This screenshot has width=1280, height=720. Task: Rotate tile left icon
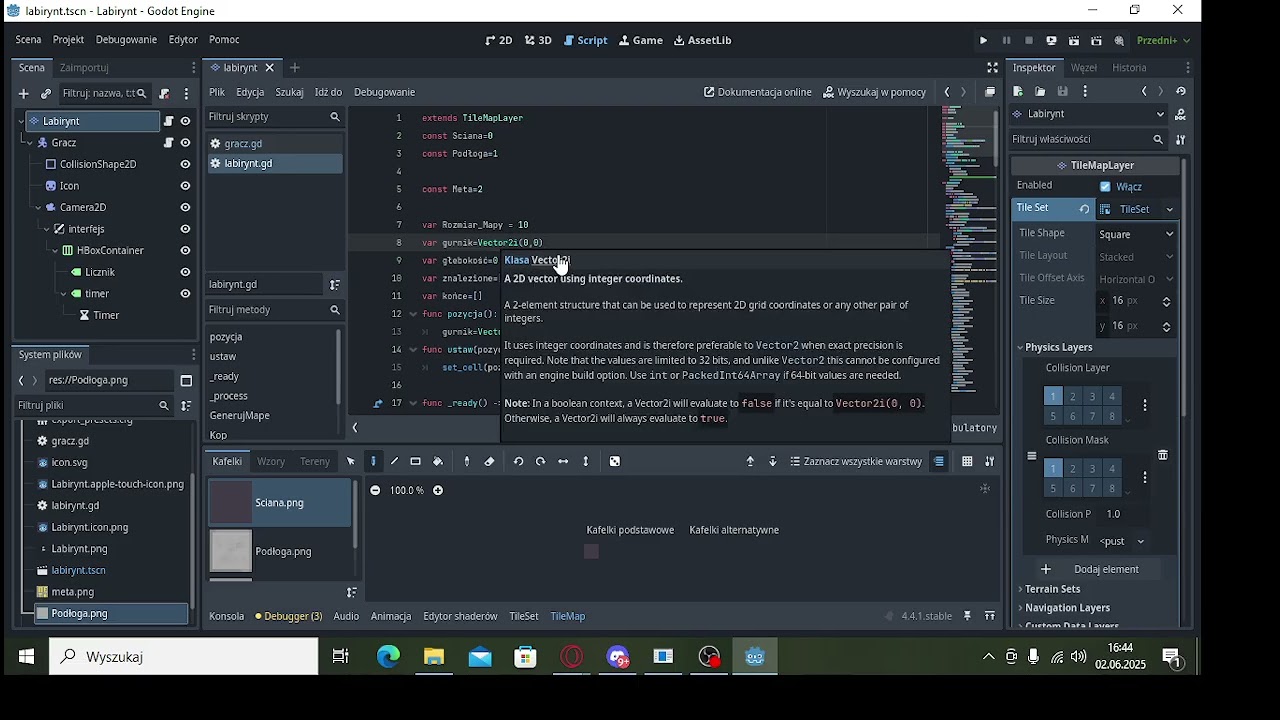518,462
